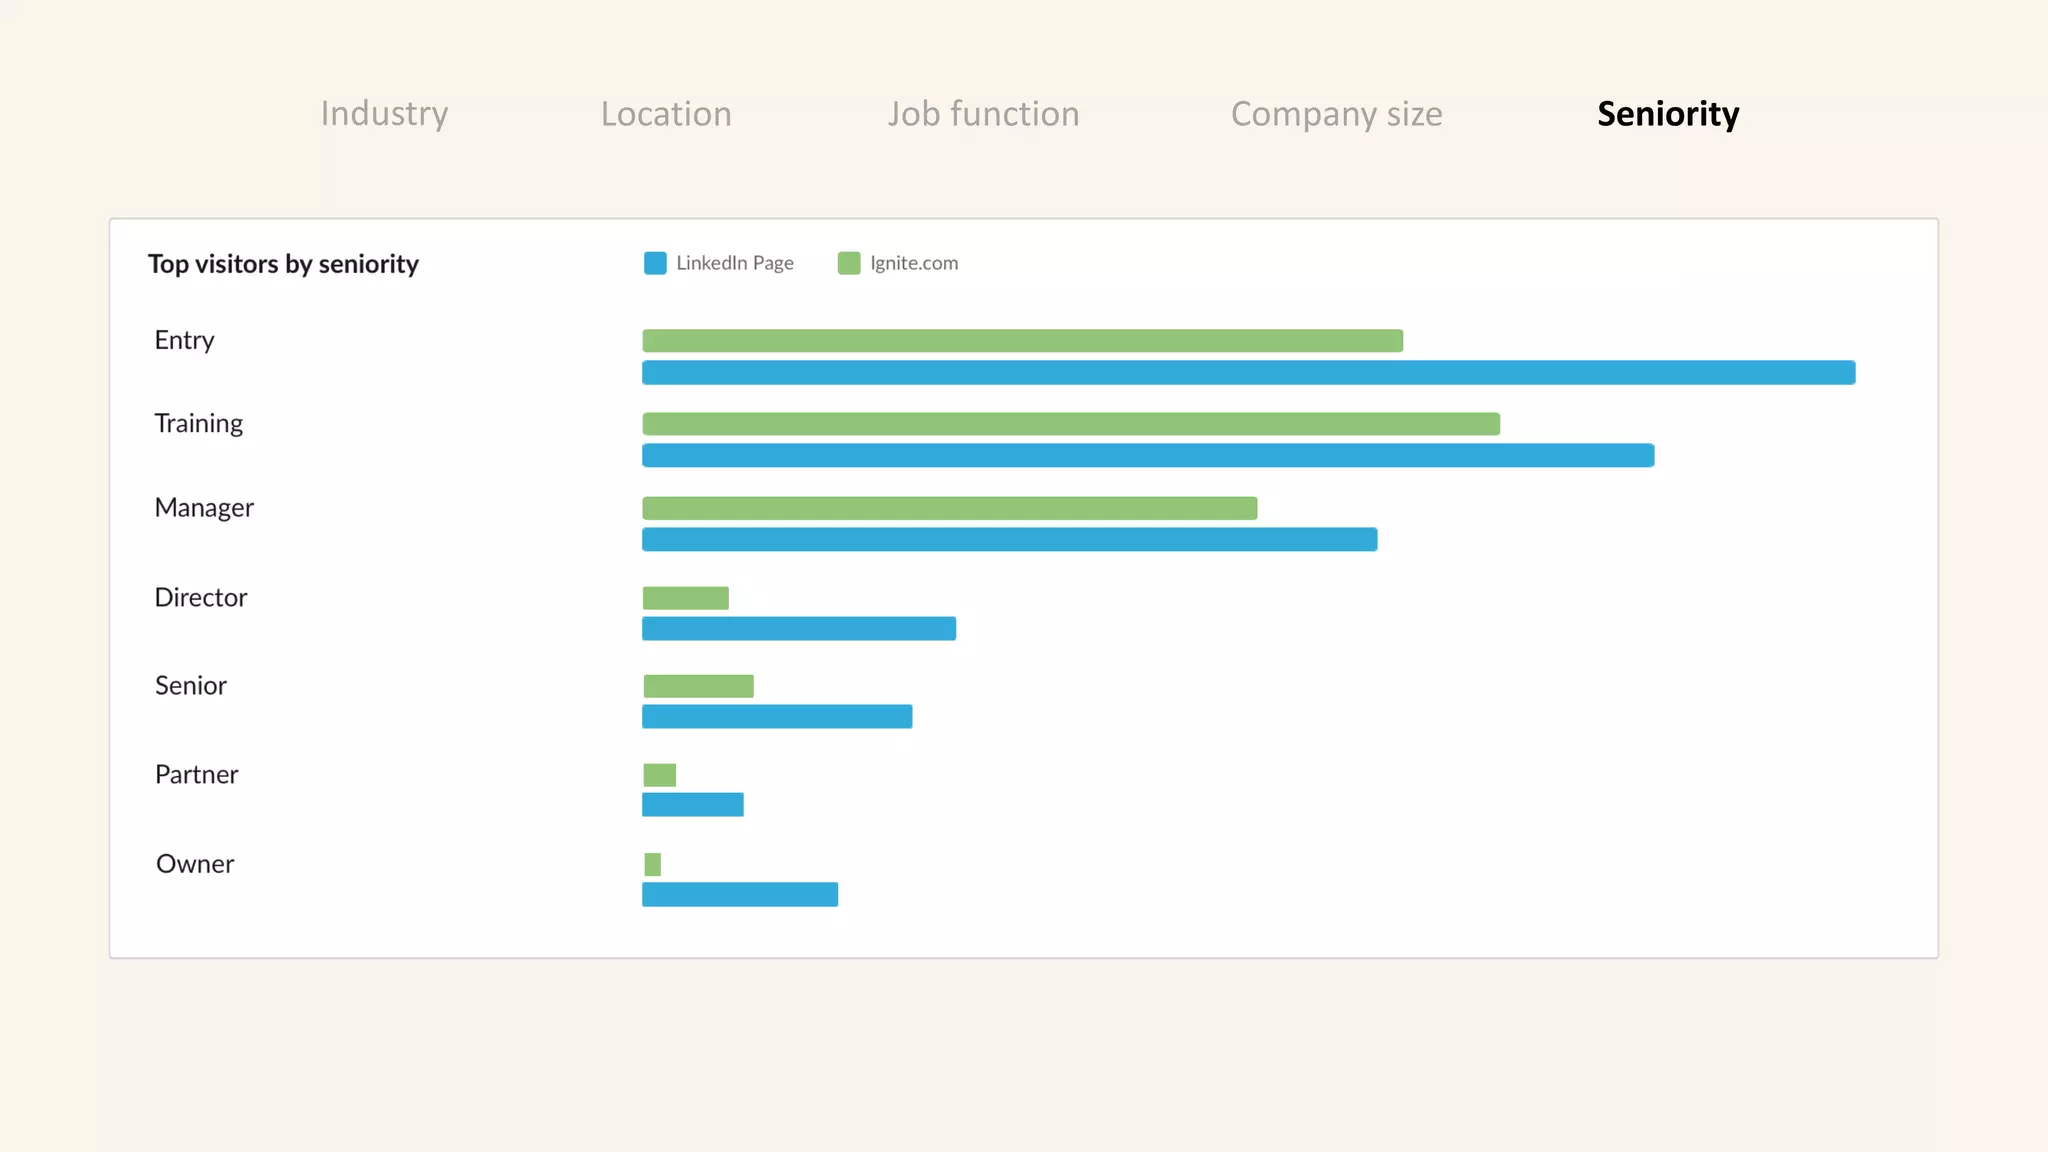Select the Job function tab

pyautogui.click(x=983, y=114)
